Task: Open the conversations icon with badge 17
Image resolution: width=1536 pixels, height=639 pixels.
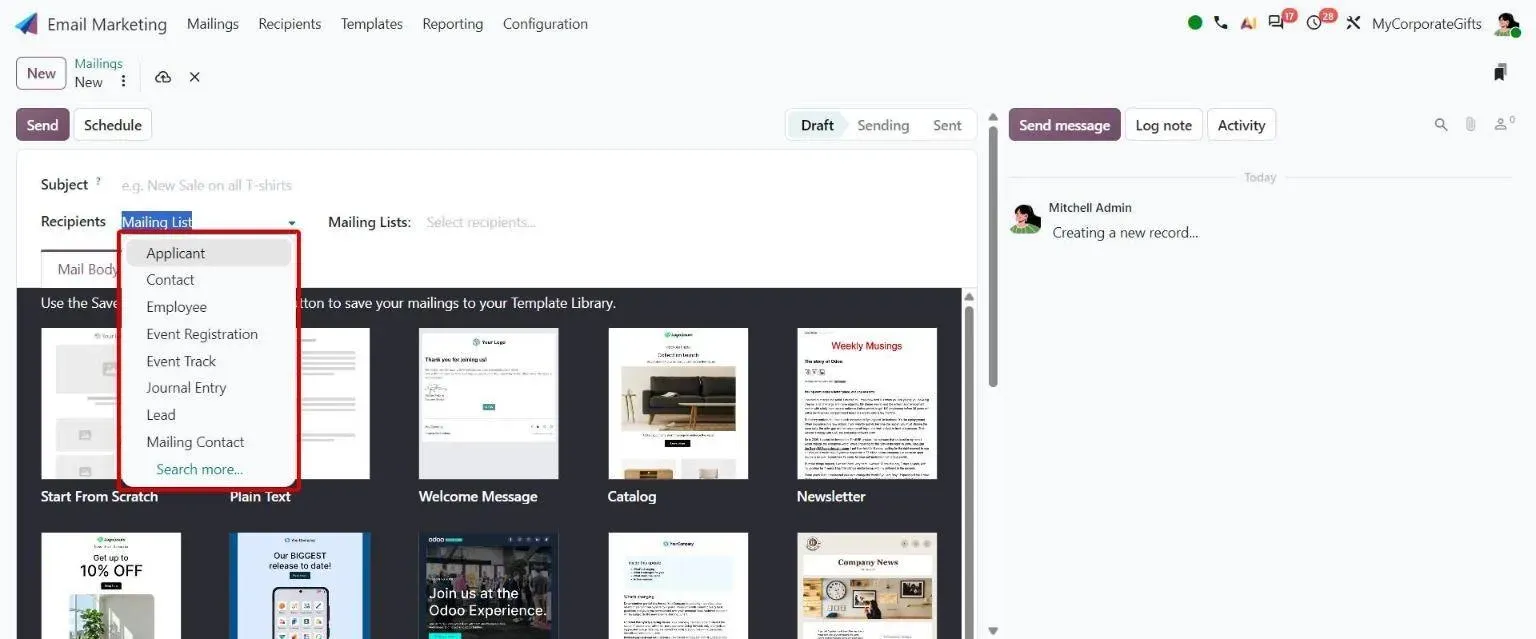Action: tap(1277, 23)
